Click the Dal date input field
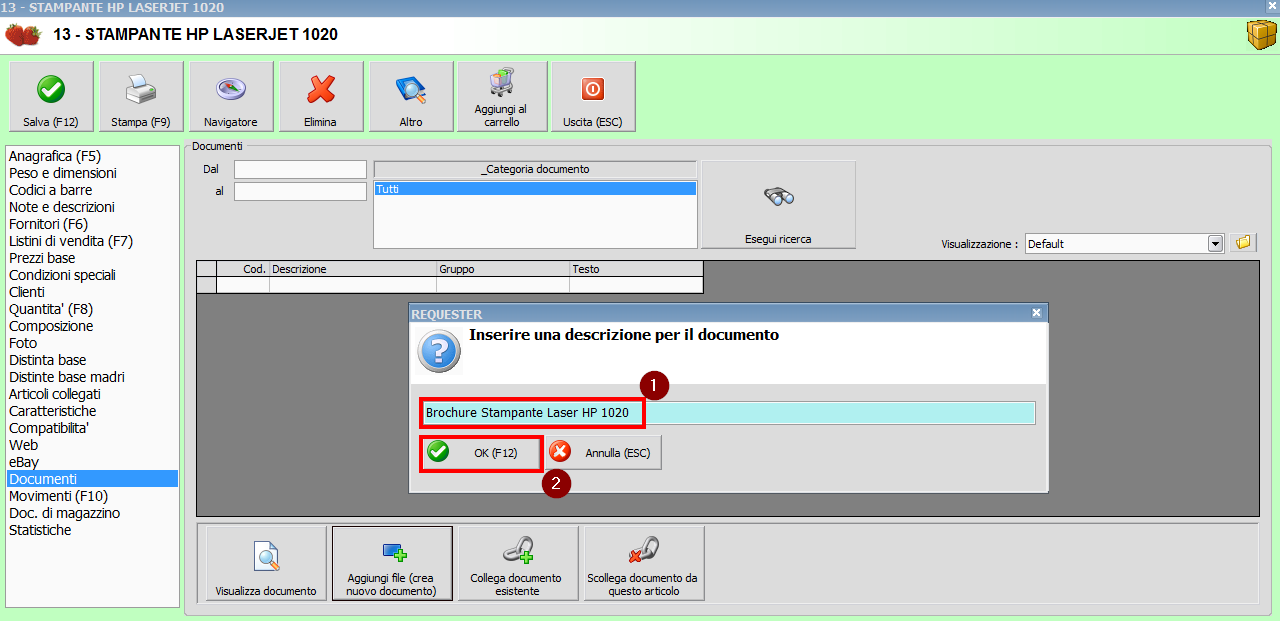 300,169
